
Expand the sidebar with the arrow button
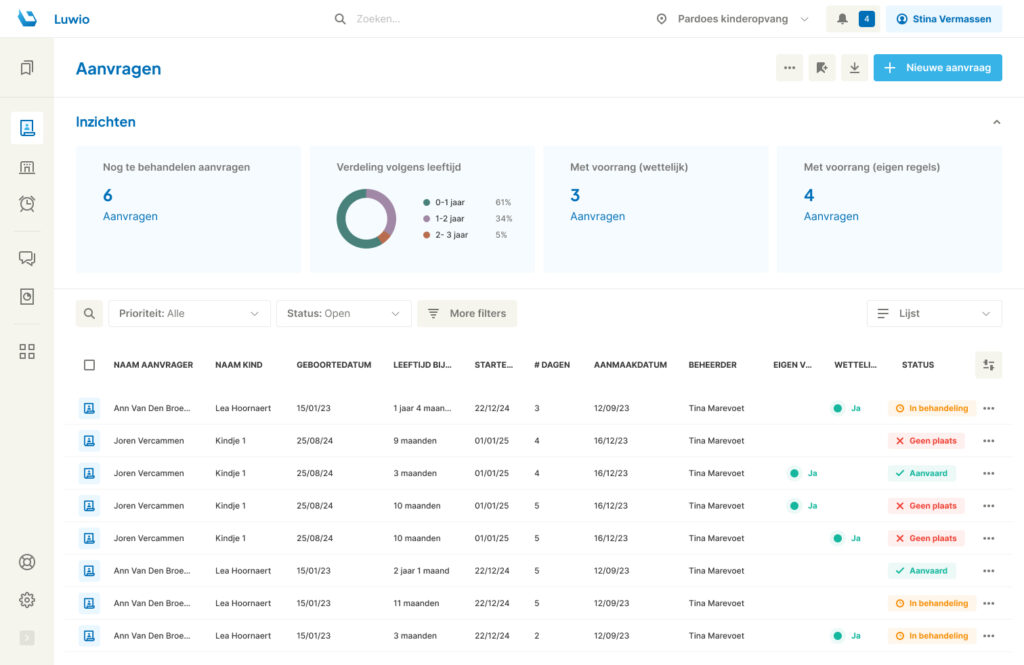click(27, 638)
